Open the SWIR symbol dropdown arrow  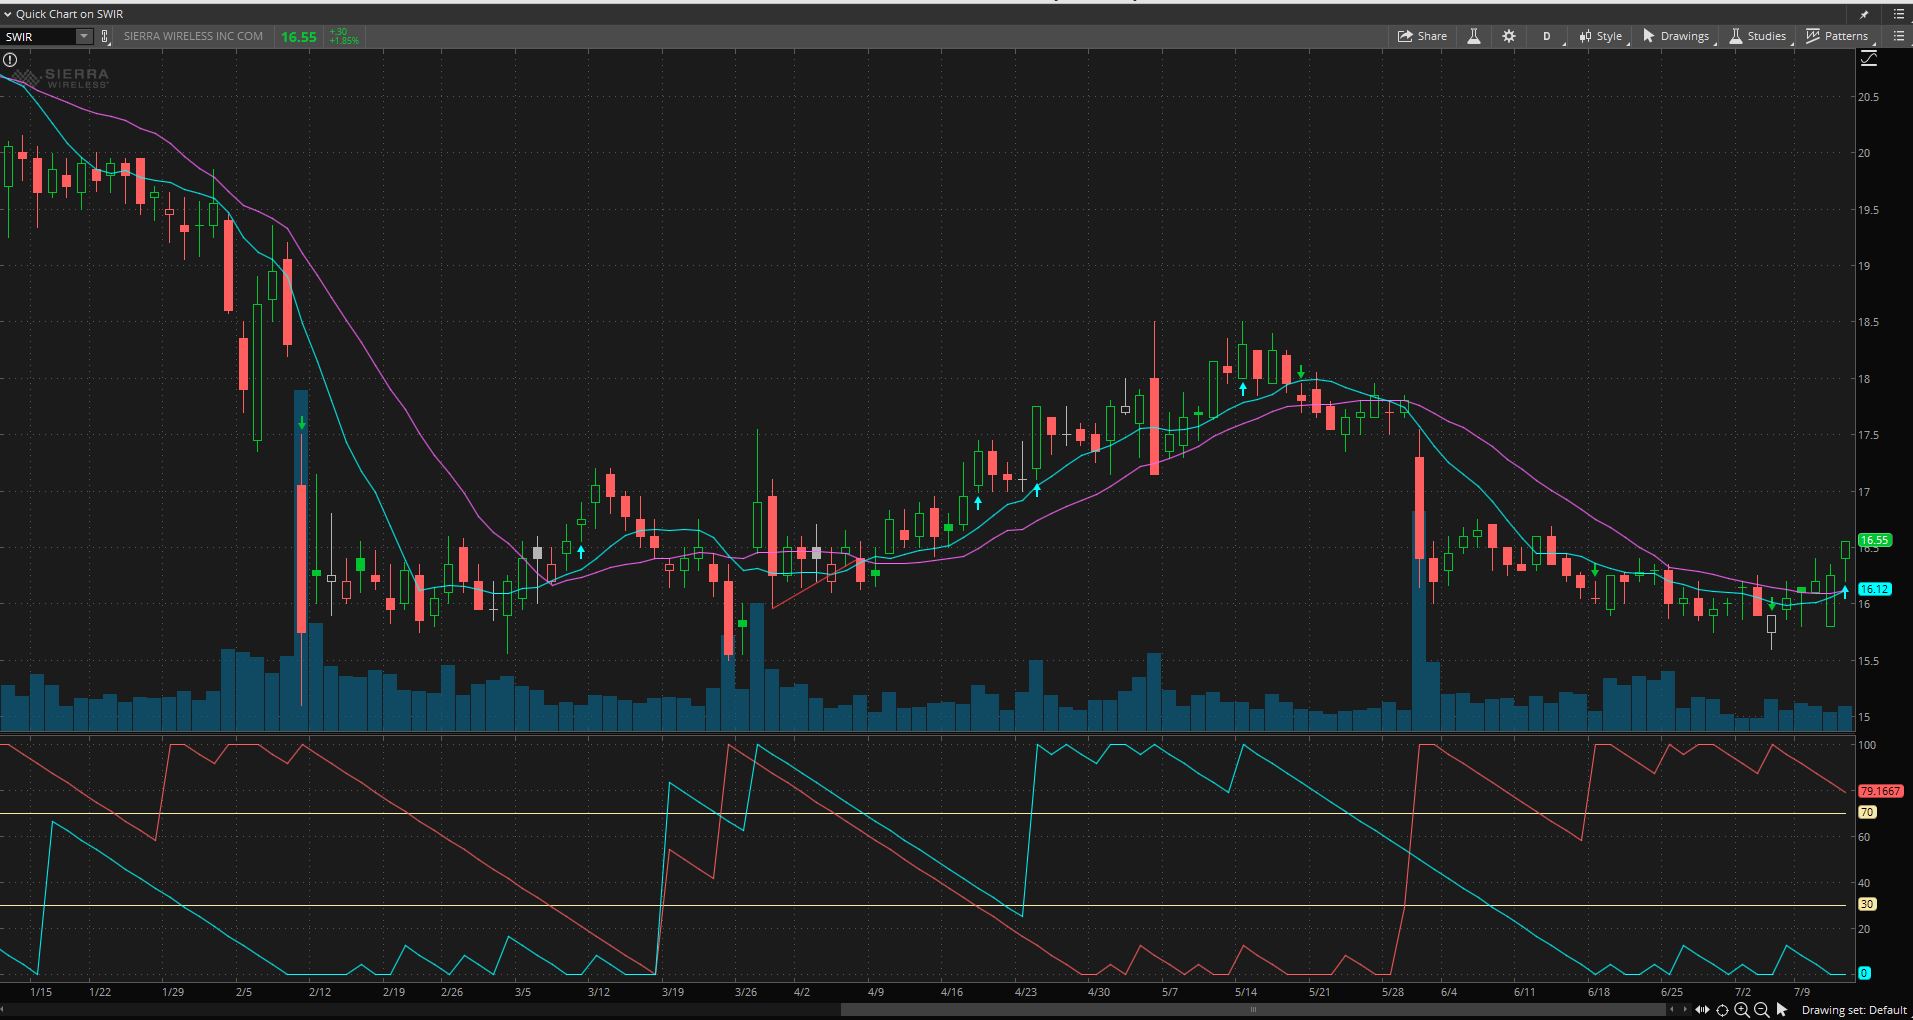click(84, 37)
